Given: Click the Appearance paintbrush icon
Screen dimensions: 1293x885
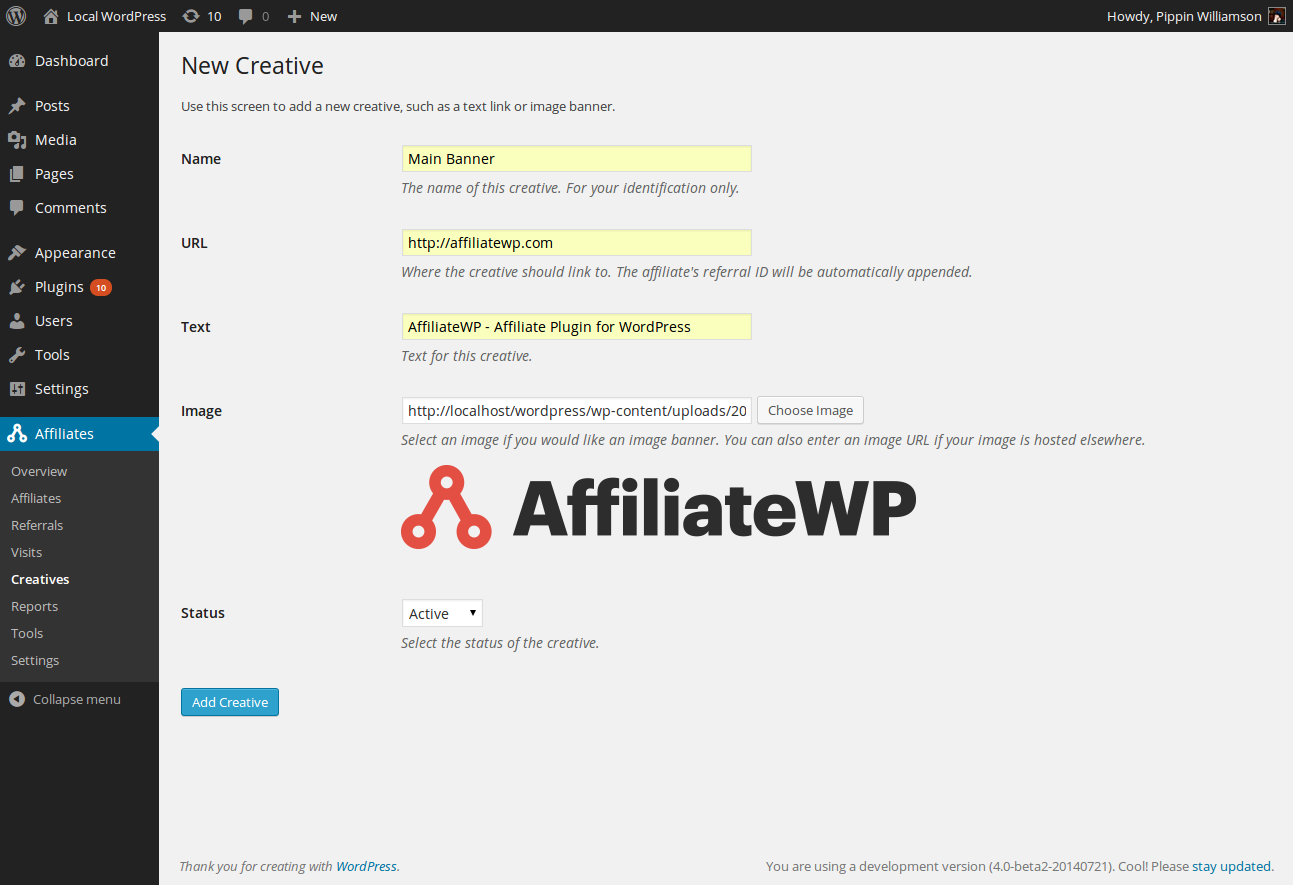Looking at the screenshot, I should pyautogui.click(x=17, y=253).
